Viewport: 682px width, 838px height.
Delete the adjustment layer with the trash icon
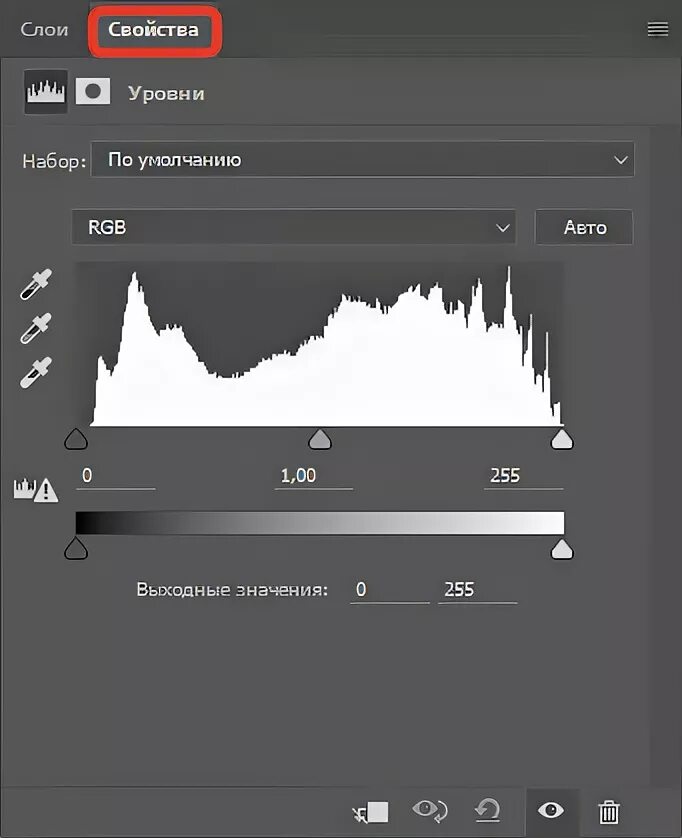pos(608,810)
